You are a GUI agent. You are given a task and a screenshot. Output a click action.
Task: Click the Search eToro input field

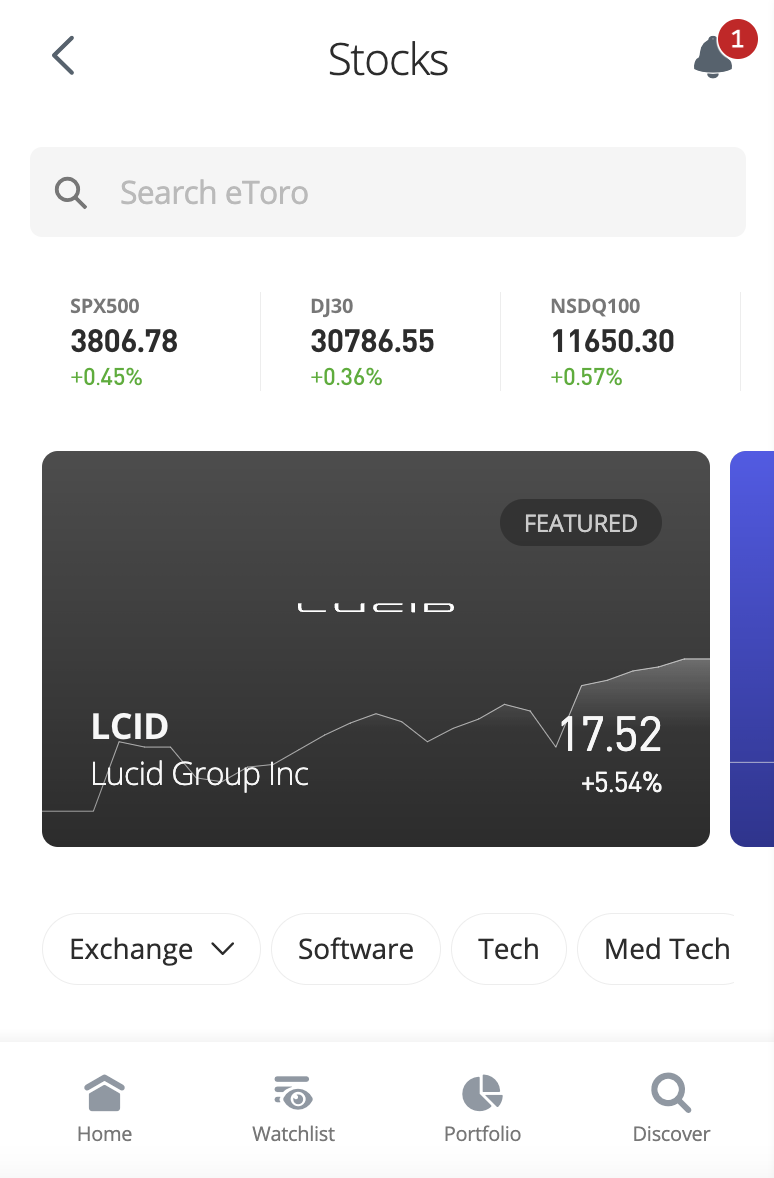tap(400, 192)
